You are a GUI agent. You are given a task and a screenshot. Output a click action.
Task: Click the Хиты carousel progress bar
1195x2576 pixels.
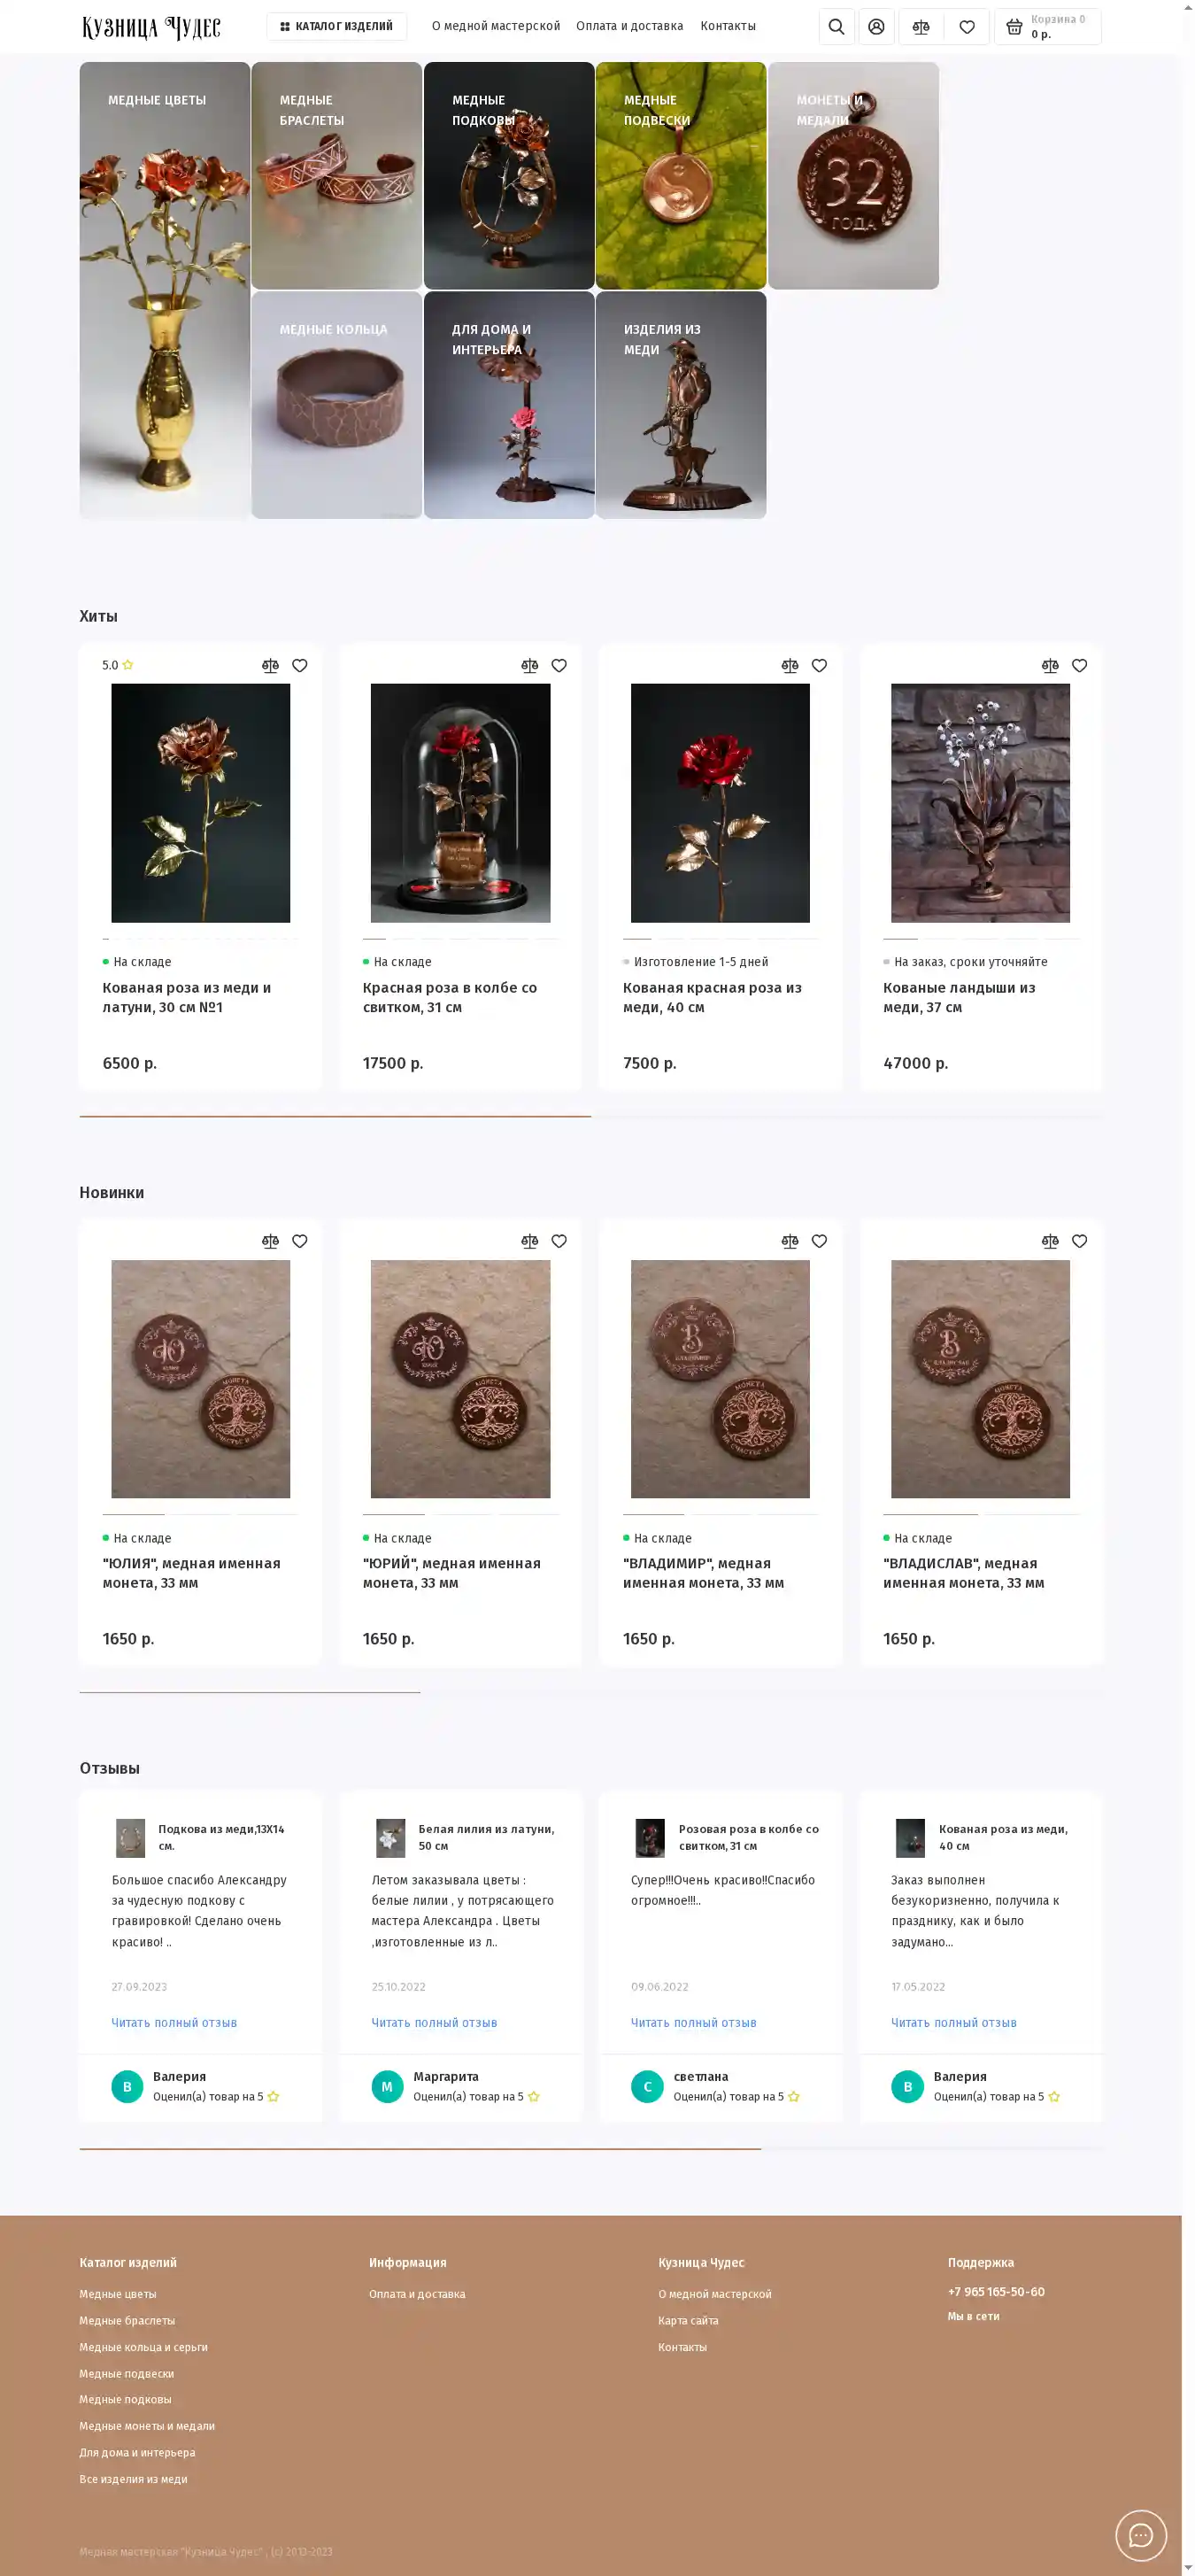coord(591,1116)
